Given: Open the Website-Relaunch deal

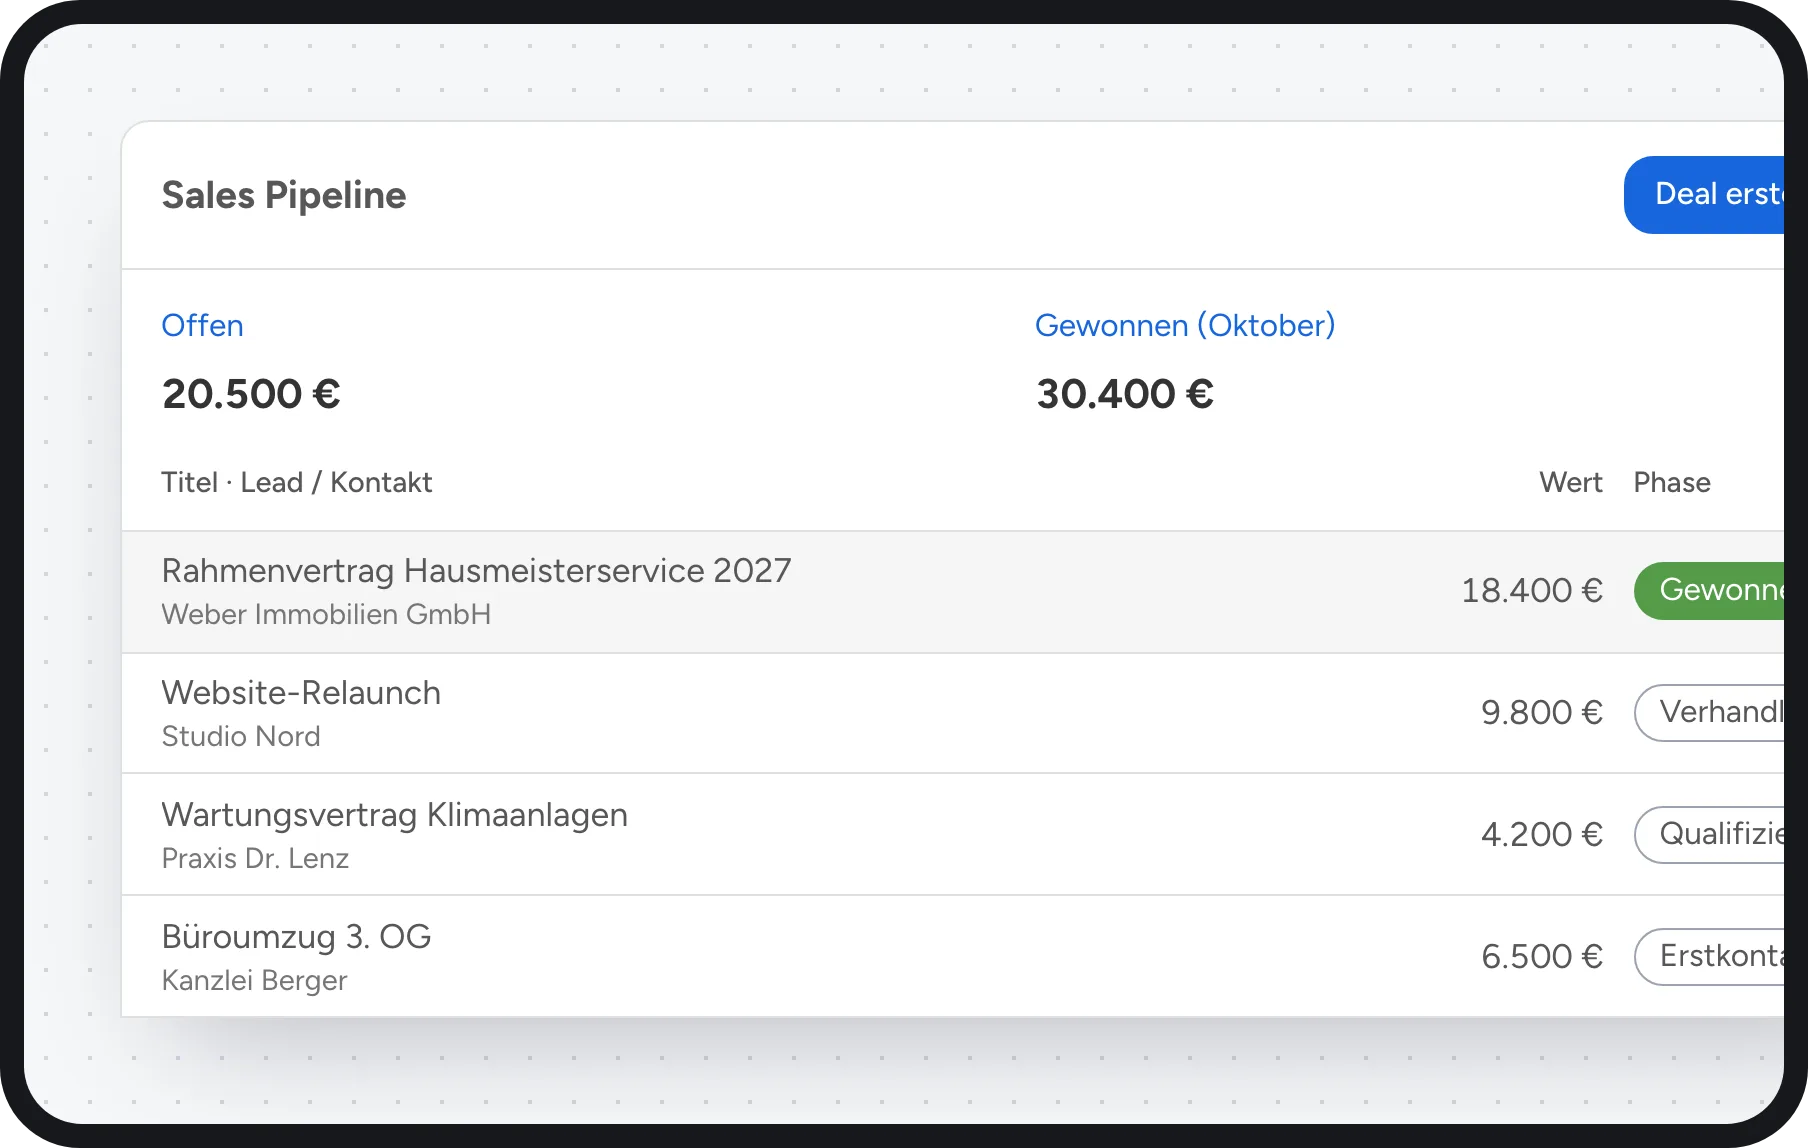Looking at the screenshot, I should (x=301, y=693).
